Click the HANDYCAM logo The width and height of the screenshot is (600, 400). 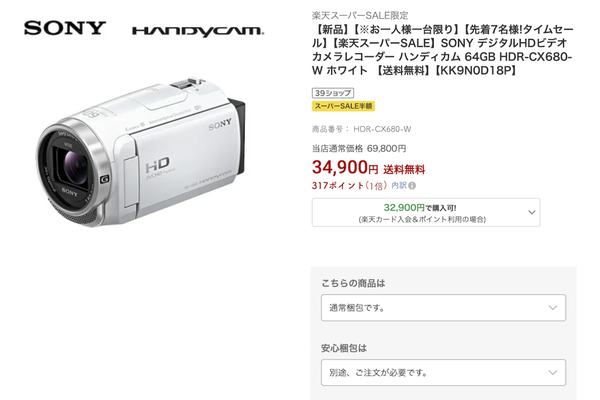(x=198, y=31)
